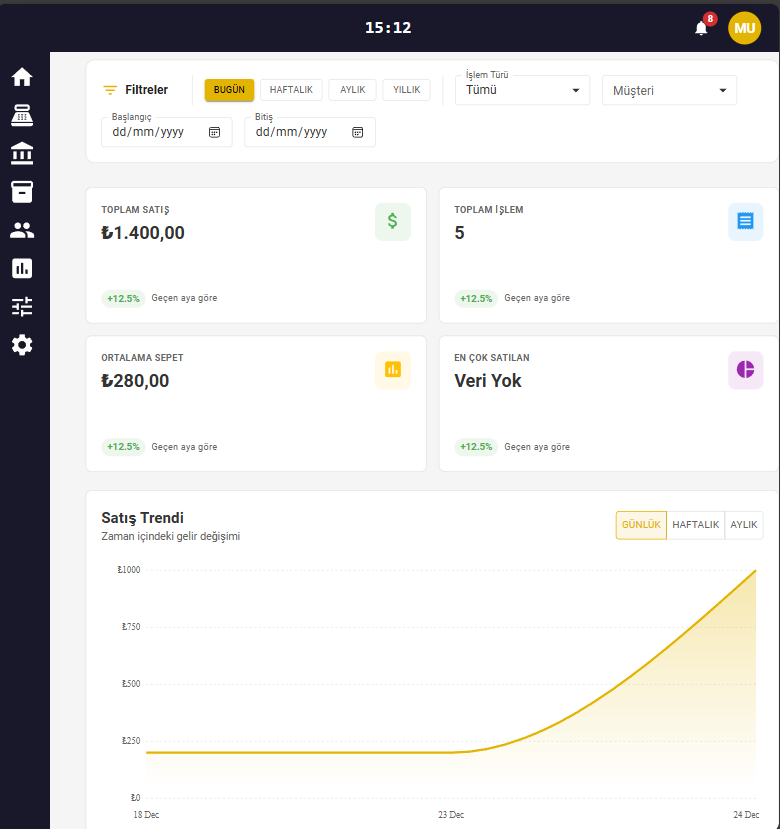Open the home icon in sidebar
The height and width of the screenshot is (829, 780).
(x=22, y=77)
